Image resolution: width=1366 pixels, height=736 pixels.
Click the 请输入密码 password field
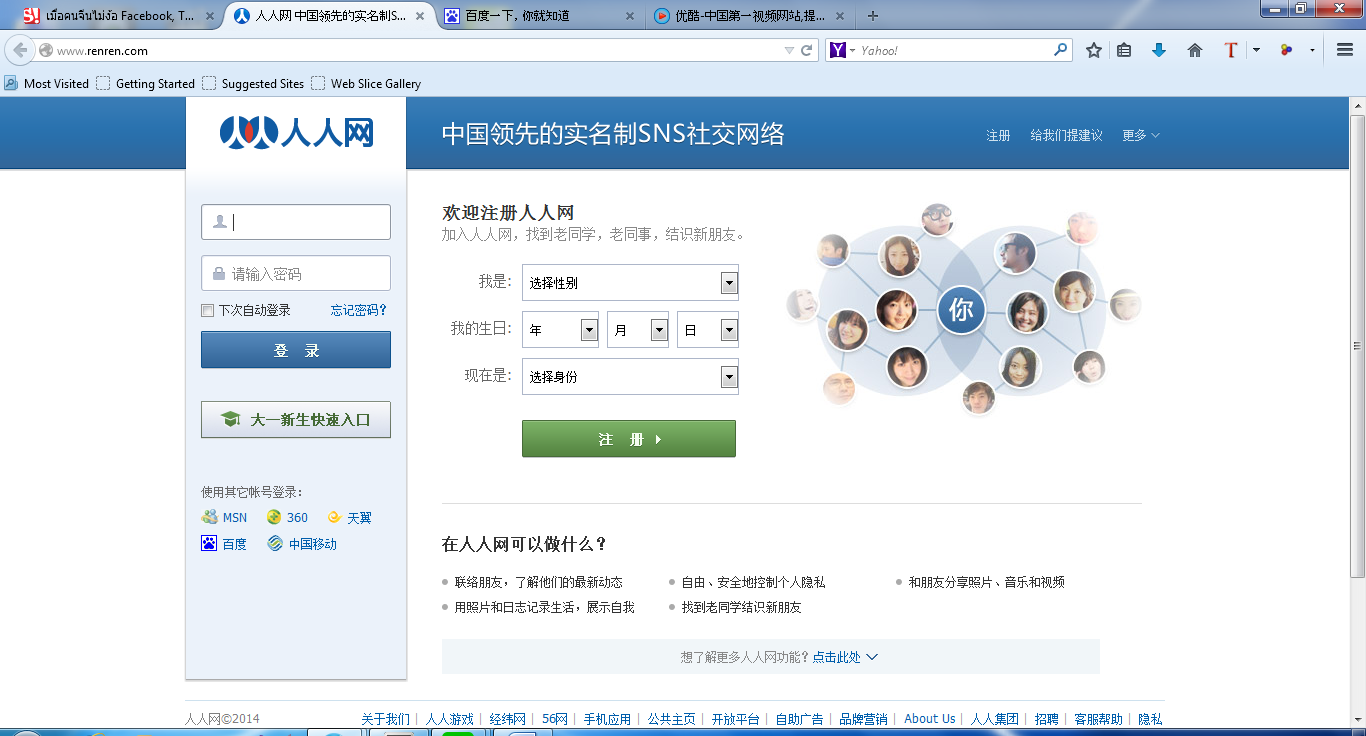coord(296,273)
